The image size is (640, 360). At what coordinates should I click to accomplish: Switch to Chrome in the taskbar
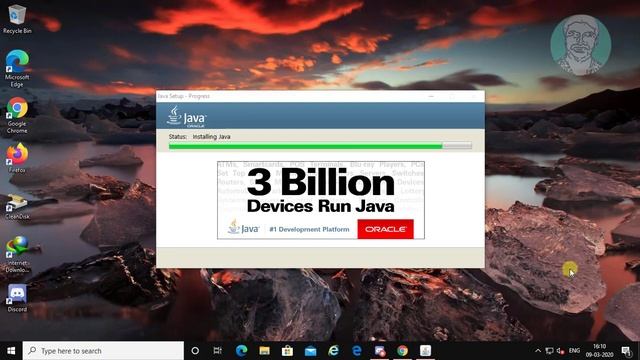[402, 351]
